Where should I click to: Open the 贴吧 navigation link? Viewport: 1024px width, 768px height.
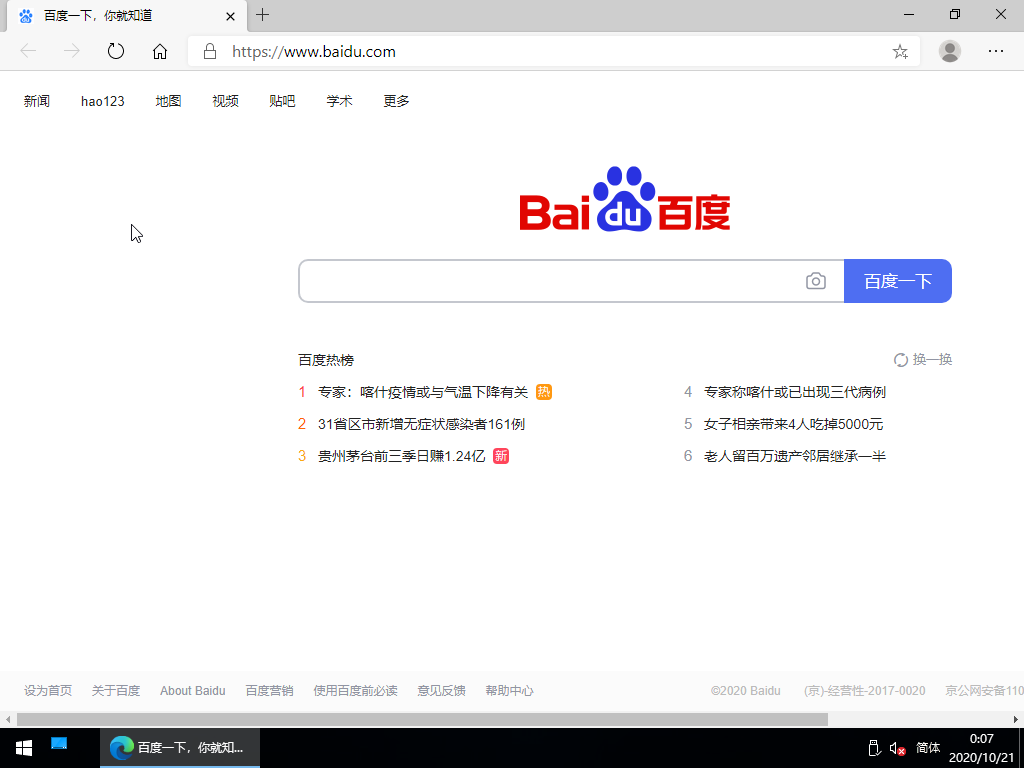tap(282, 101)
